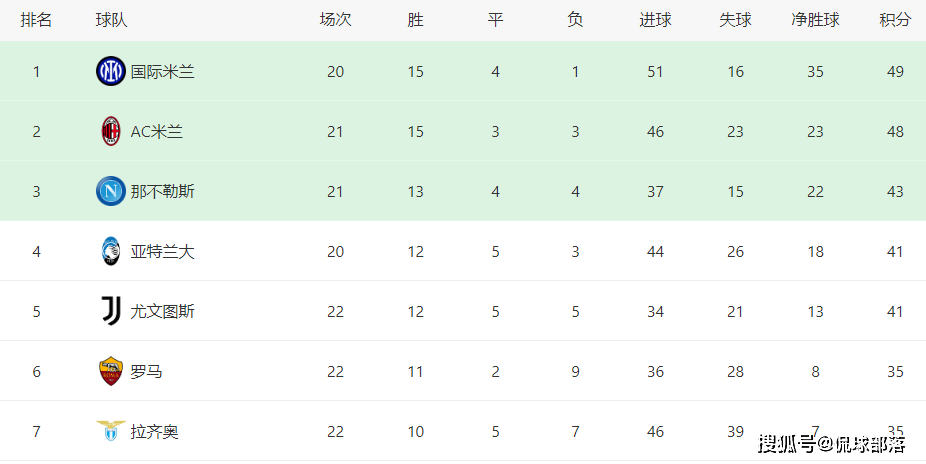
Task: Open the AC米兰 team name link
Action: click(156, 132)
